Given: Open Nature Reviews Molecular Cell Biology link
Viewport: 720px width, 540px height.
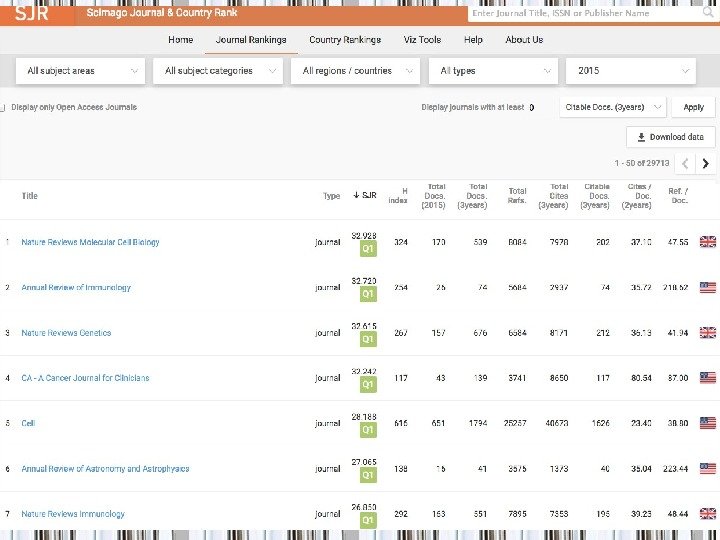Looking at the screenshot, I should point(90,242).
